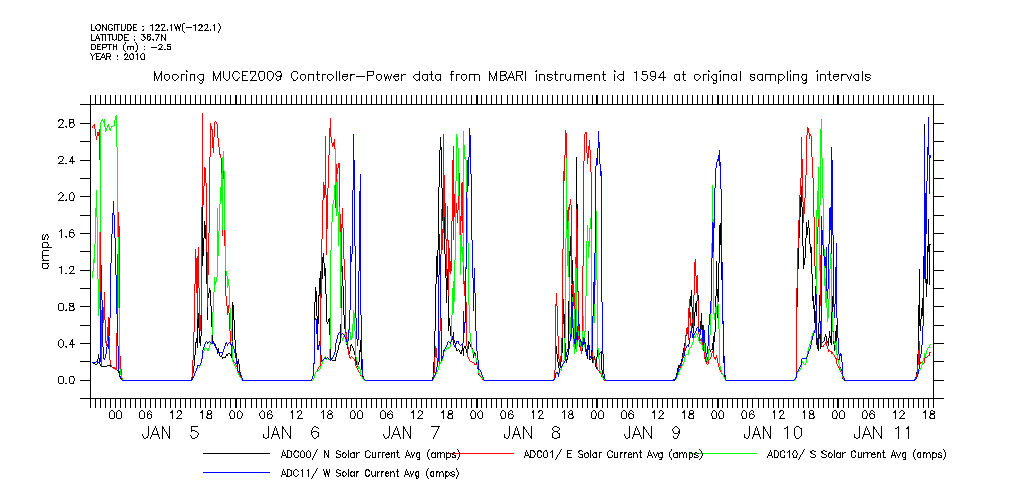Viewport: 1009px width, 504px height.
Task: Click the 1.6 tick on the y-axis
Action: click(68, 233)
